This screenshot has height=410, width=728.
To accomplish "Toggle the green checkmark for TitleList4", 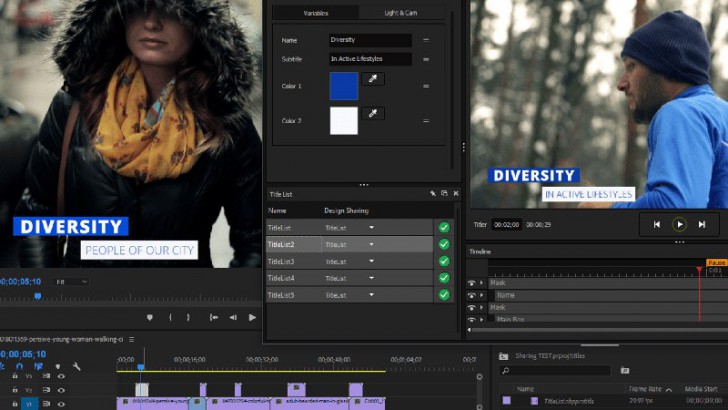I will (444, 278).
